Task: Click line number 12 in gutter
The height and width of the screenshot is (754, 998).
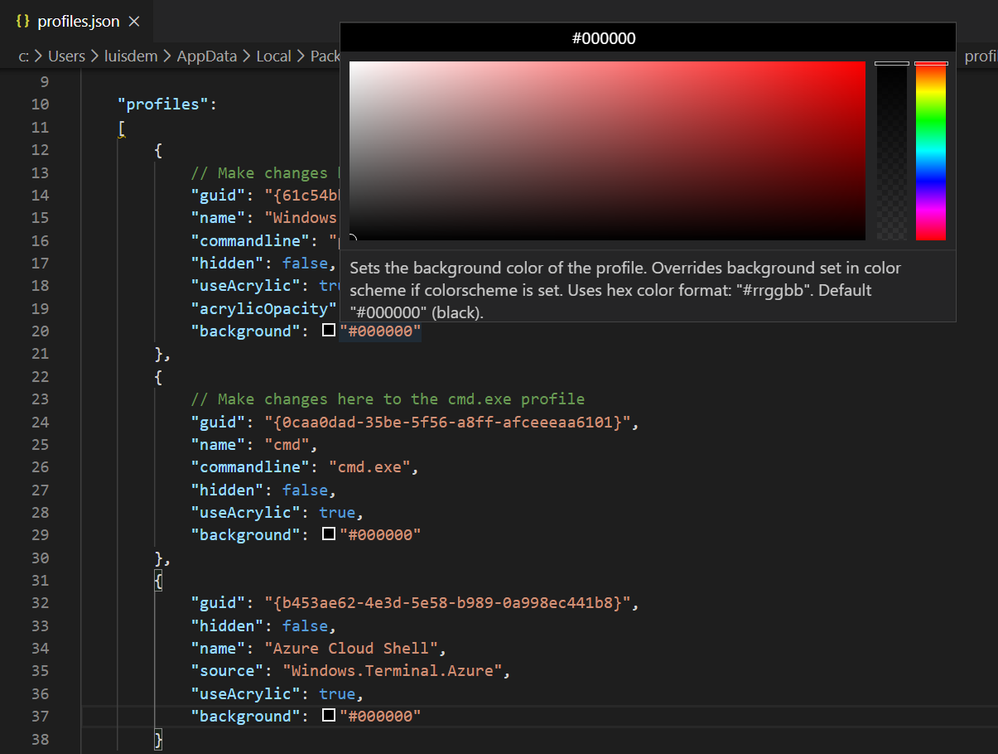Action: point(40,150)
